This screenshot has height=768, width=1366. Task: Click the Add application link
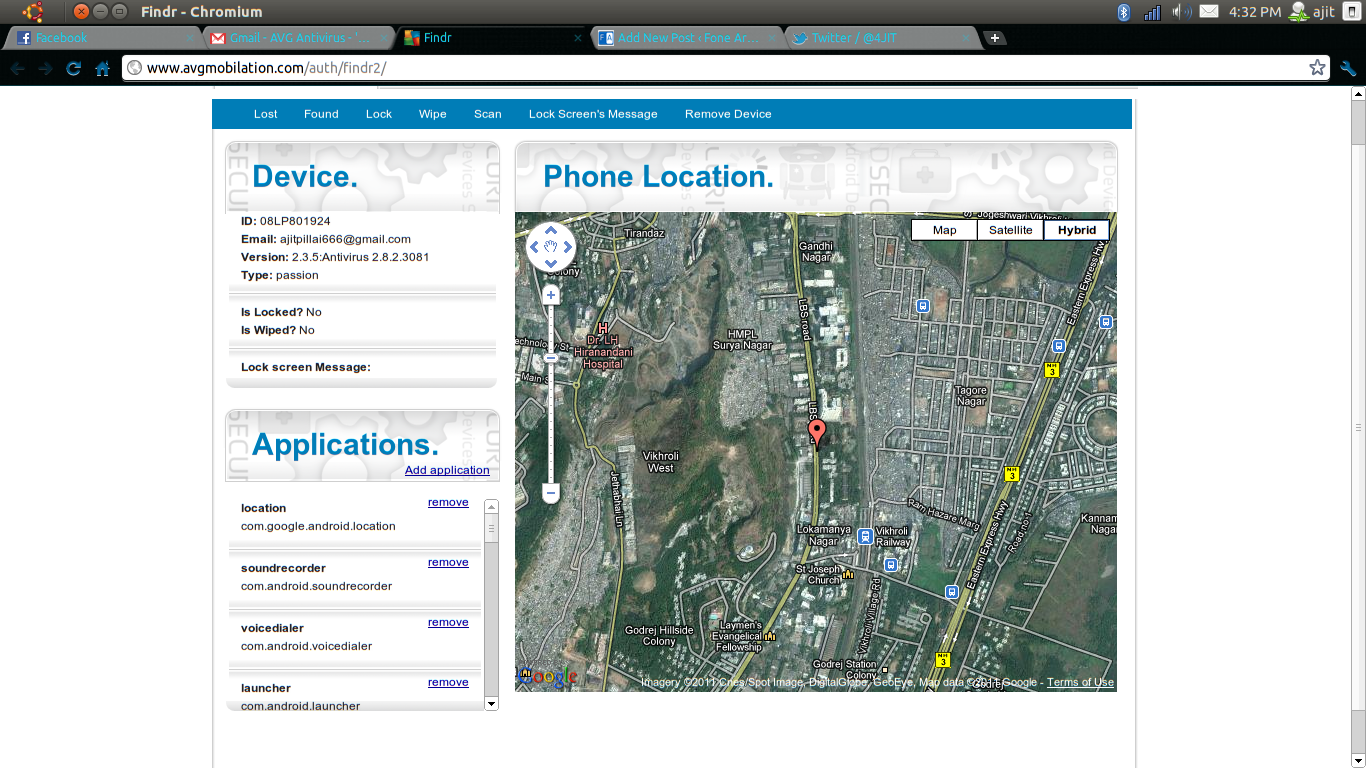point(447,470)
